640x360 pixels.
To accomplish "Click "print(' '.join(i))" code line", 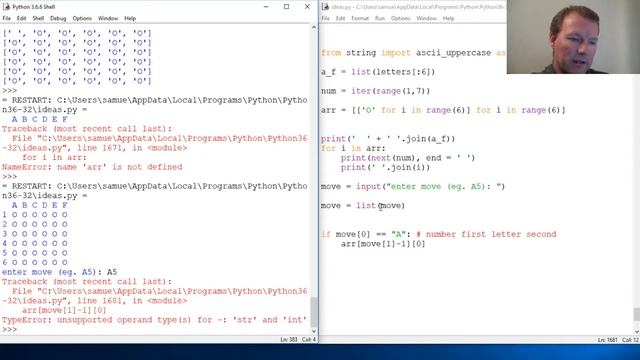I will click(385, 167).
